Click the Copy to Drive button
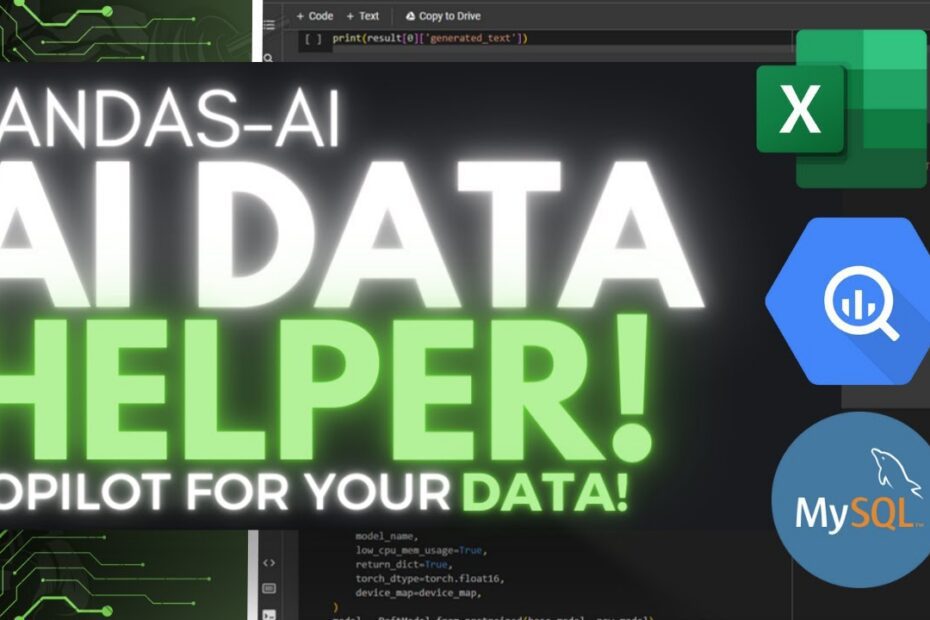Viewport: 930px width, 620px height. pyautogui.click(x=443, y=16)
